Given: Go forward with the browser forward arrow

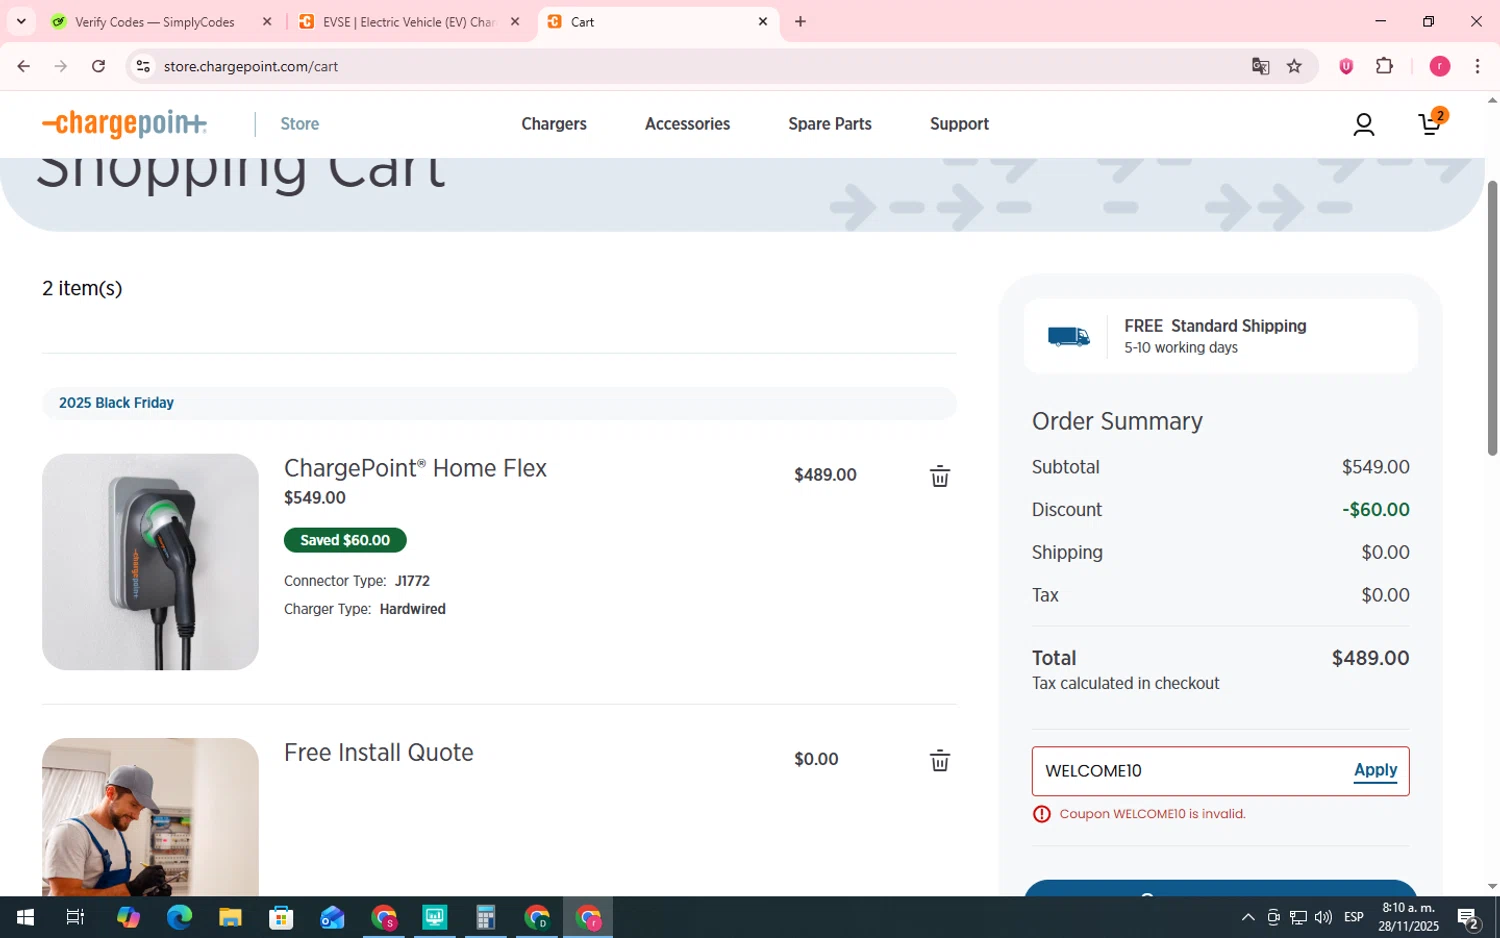Looking at the screenshot, I should coord(61,66).
